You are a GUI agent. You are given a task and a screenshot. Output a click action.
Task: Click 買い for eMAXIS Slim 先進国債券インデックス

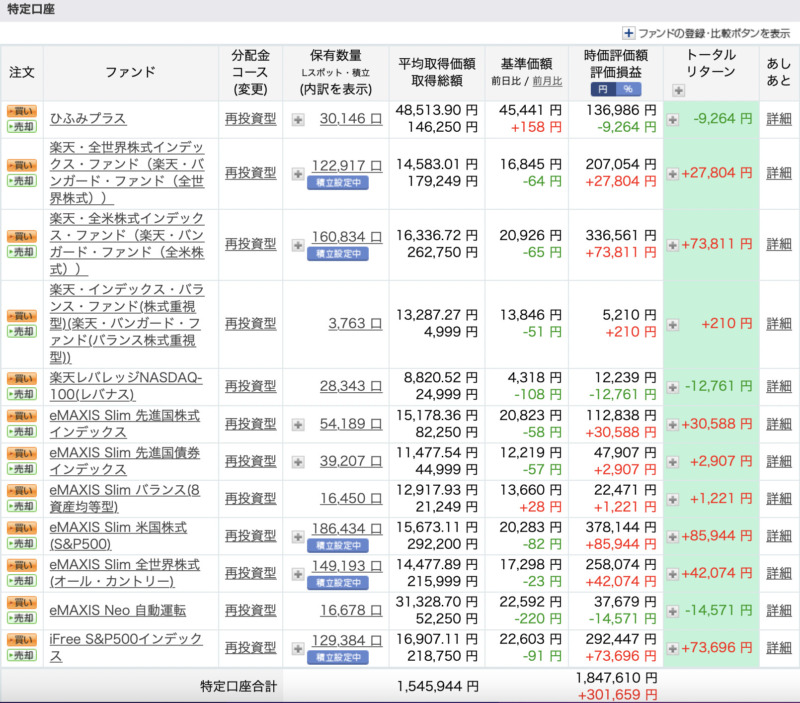pyautogui.click(x=22, y=454)
